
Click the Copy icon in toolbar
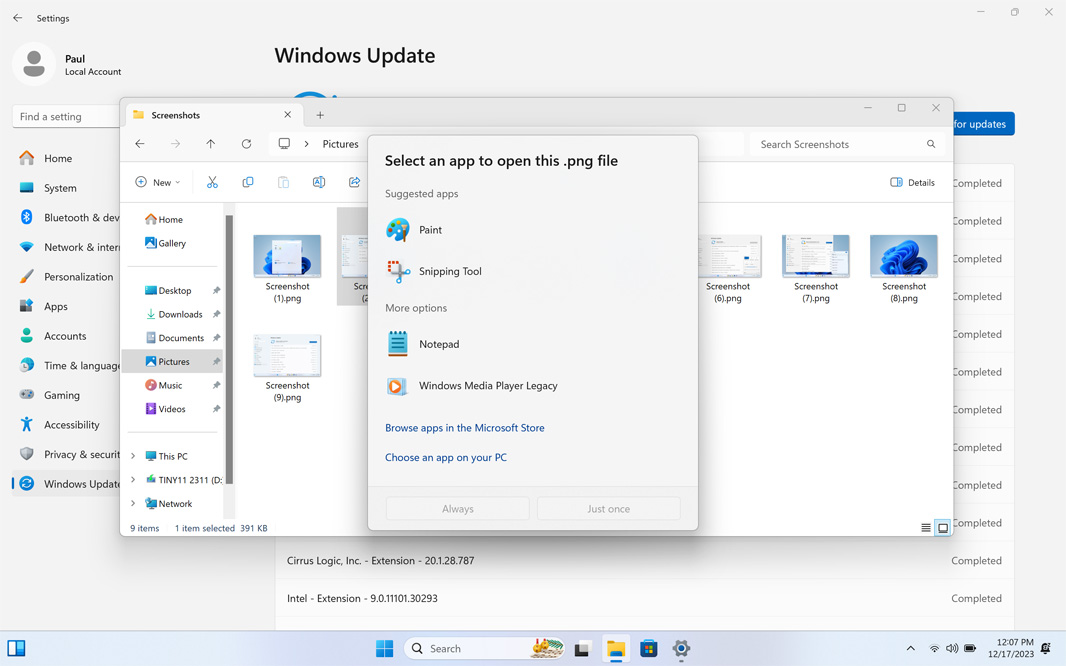click(x=248, y=182)
